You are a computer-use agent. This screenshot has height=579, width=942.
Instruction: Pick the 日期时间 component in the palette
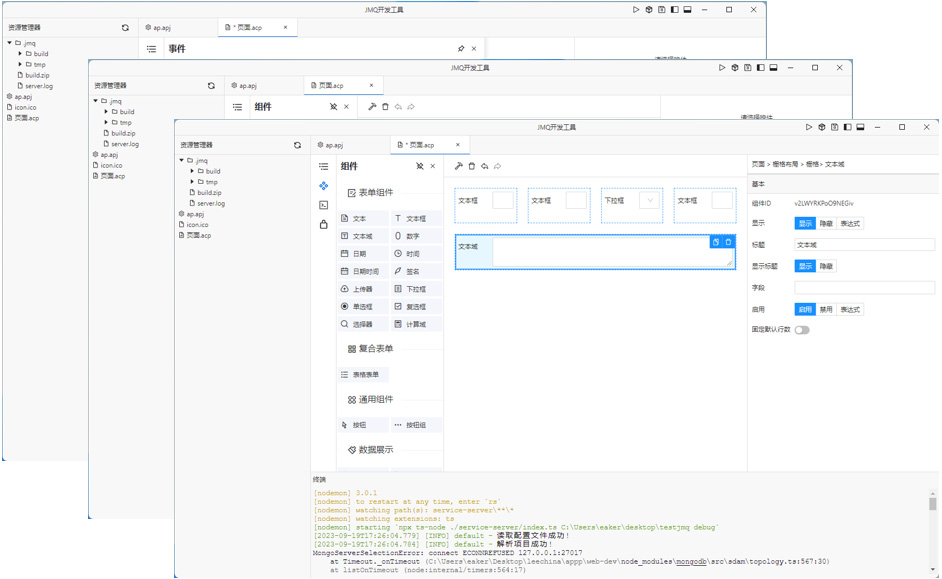pos(363,271)
